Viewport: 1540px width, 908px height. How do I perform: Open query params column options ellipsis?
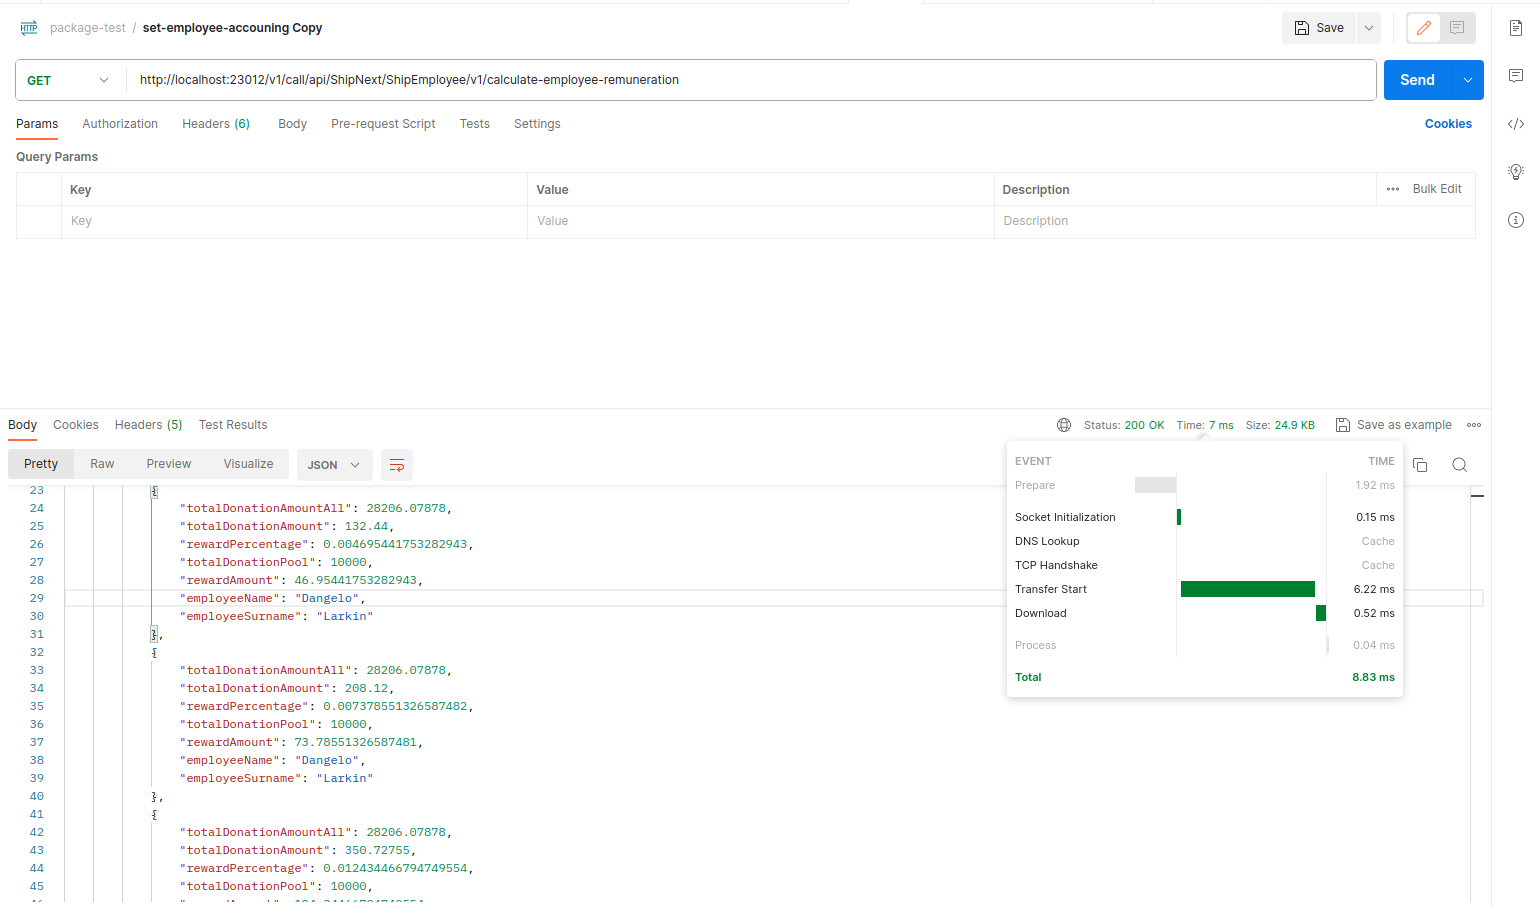[x=1393, y=189]
